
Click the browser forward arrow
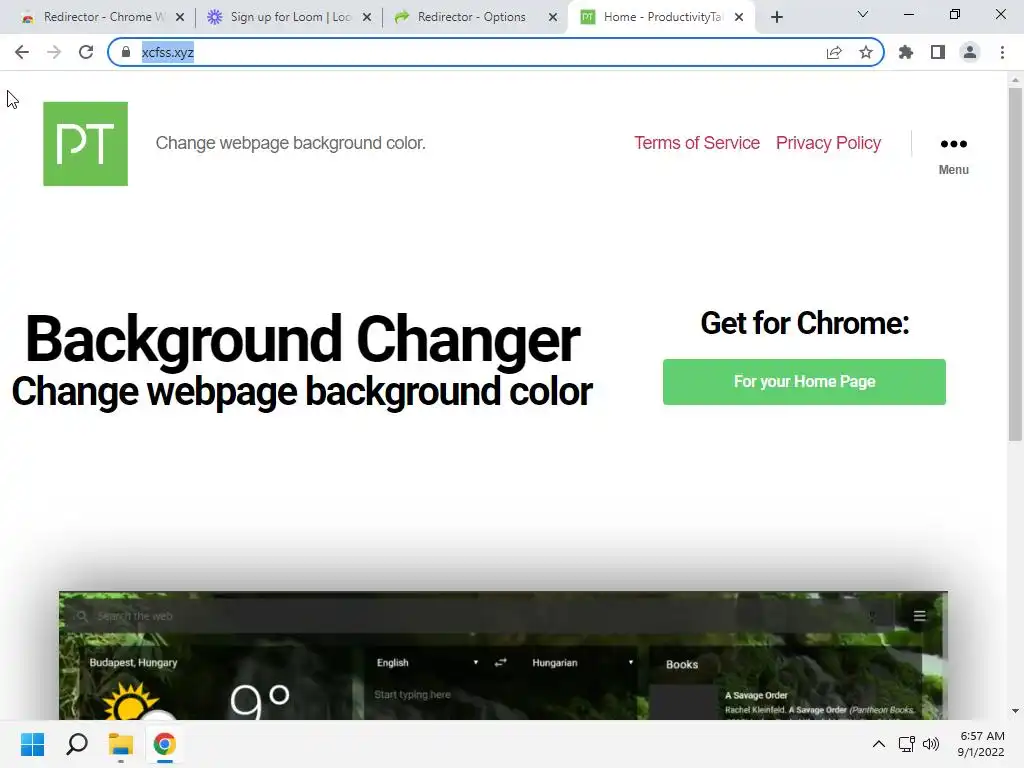click(x=54, y=52)
